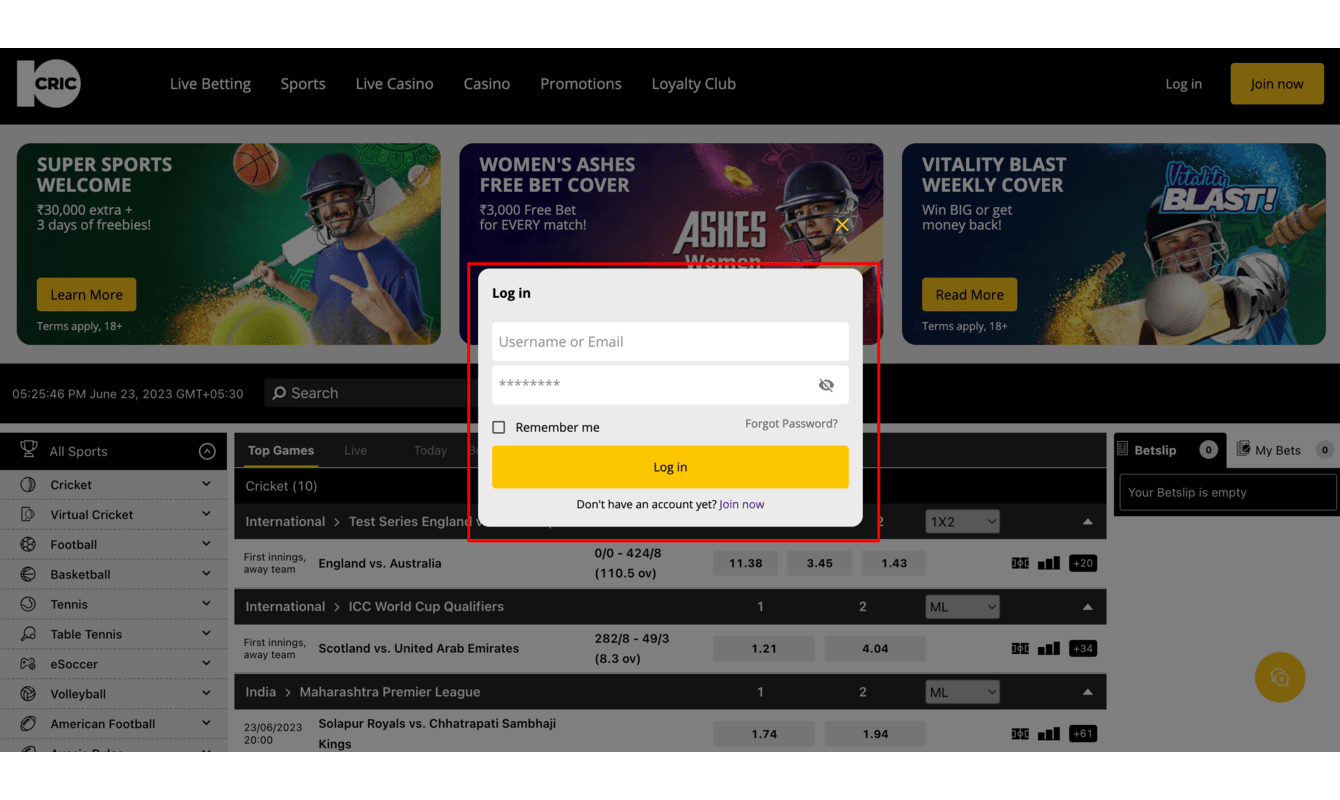Open statistics bars for England vs. Australia
1340x800 pixels.
tap(1048, 563)
